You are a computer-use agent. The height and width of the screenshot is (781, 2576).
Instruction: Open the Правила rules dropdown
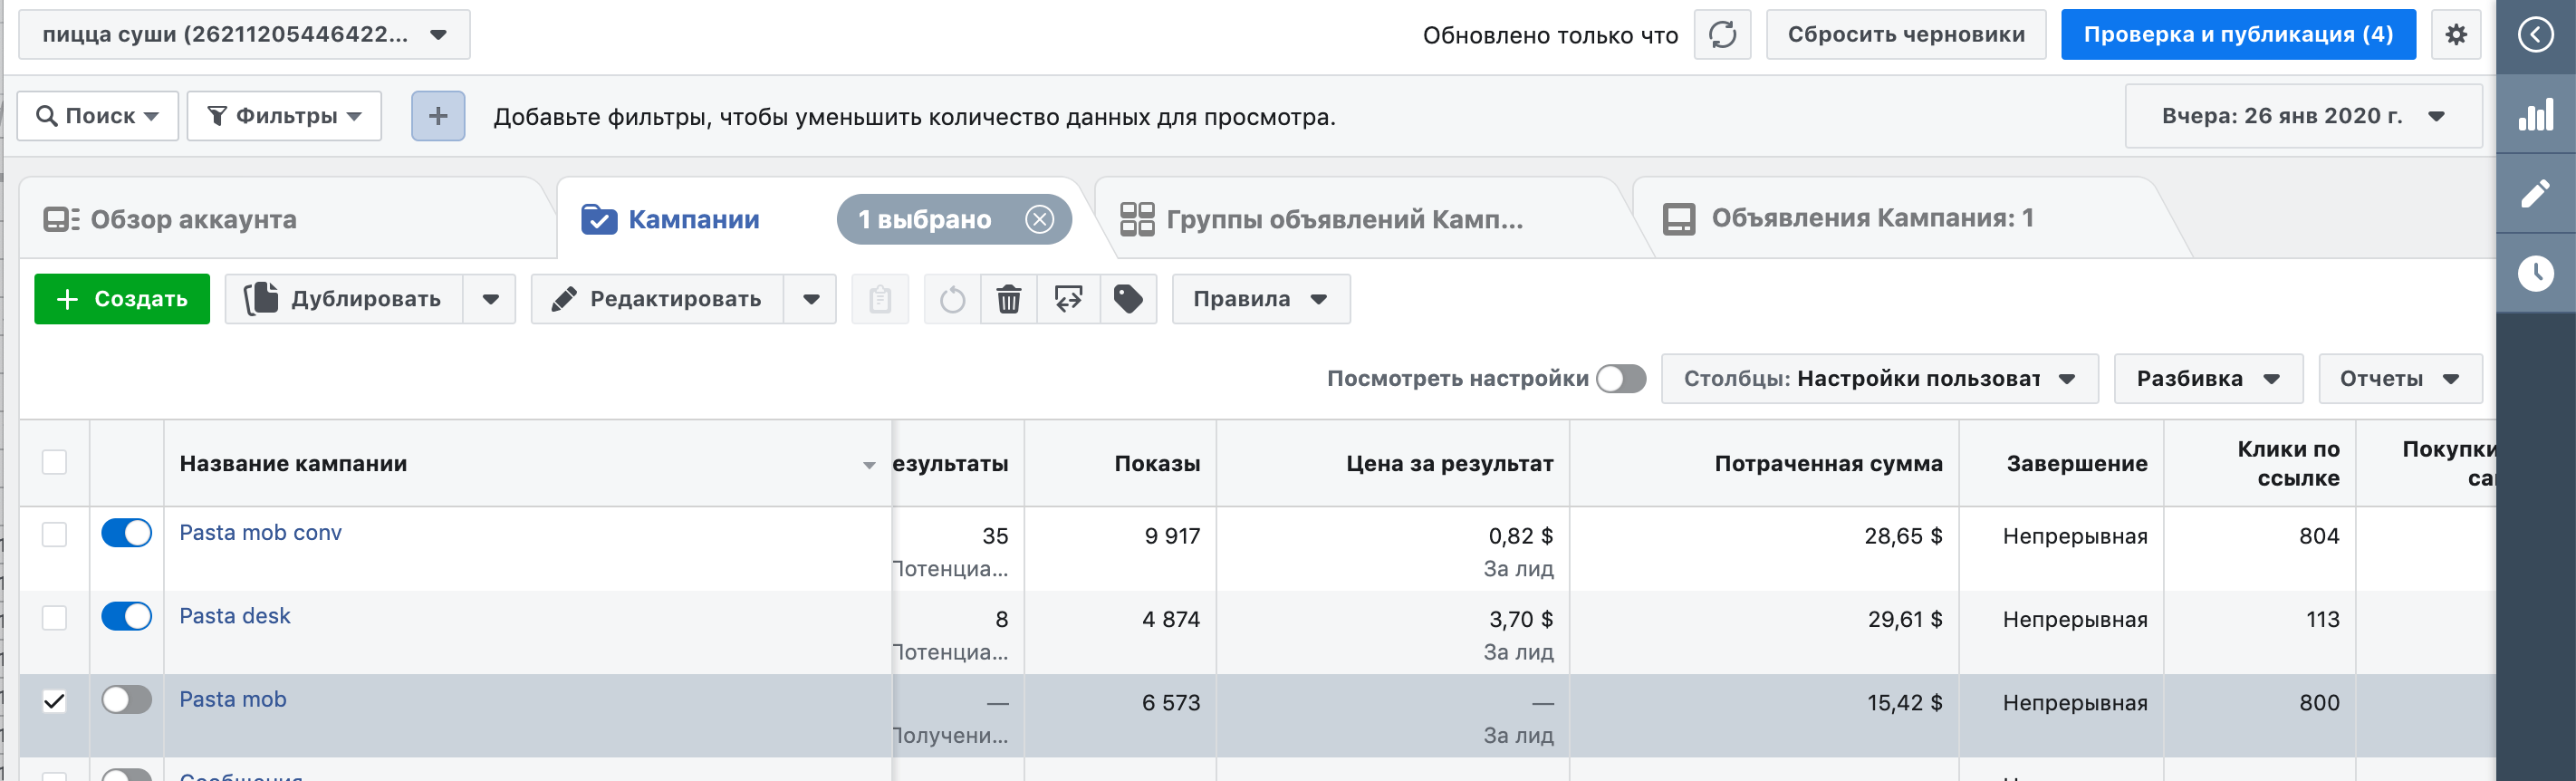(x=1260, y=299)
